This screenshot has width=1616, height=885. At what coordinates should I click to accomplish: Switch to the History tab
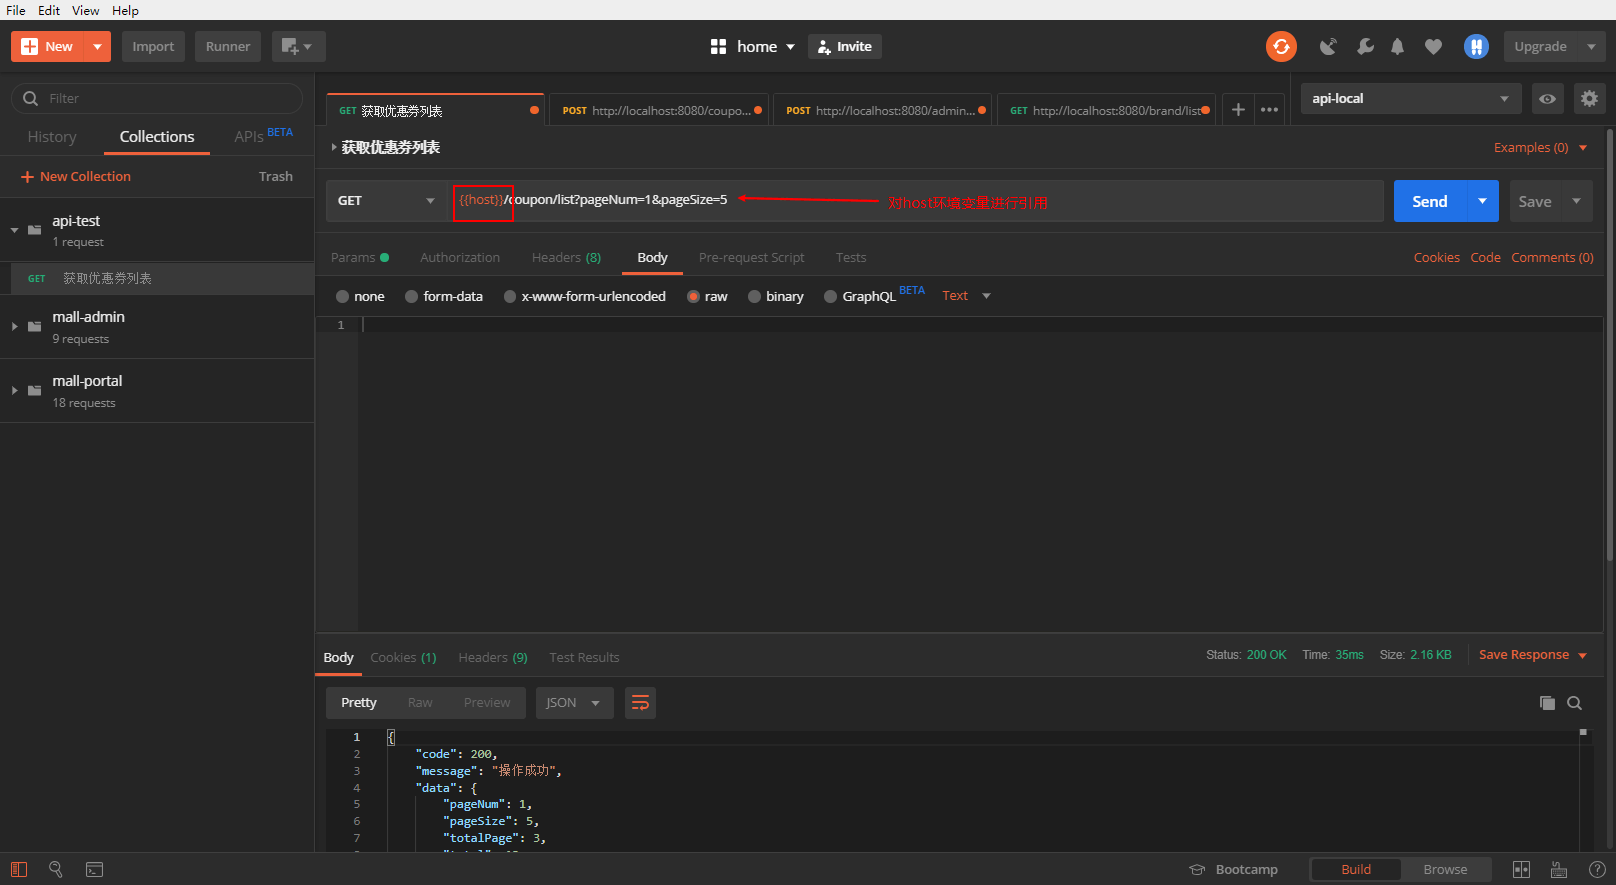[x=52, y=137]
